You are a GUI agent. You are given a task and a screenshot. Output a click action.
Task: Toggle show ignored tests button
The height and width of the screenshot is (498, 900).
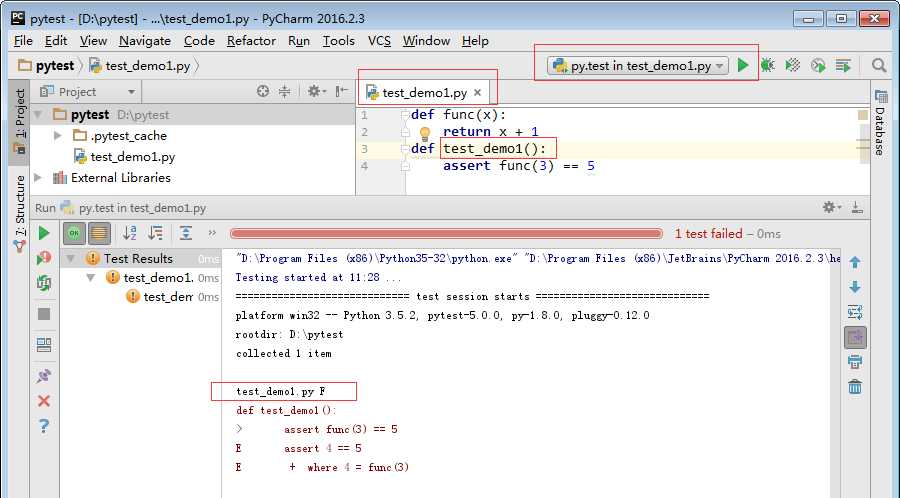point(99,233)
